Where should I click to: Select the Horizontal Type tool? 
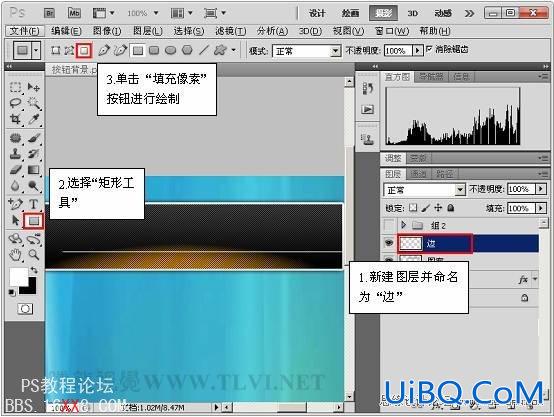click(x=34, y=204)
